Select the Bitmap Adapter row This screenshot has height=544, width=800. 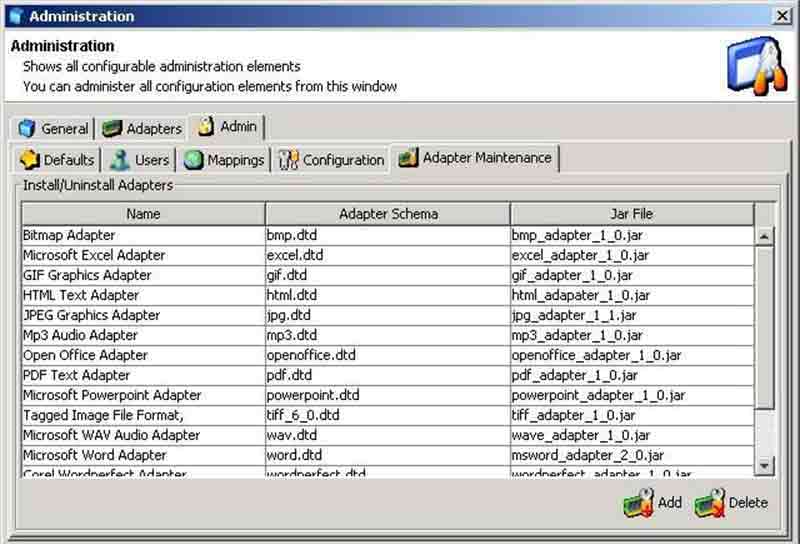[387, 235]
